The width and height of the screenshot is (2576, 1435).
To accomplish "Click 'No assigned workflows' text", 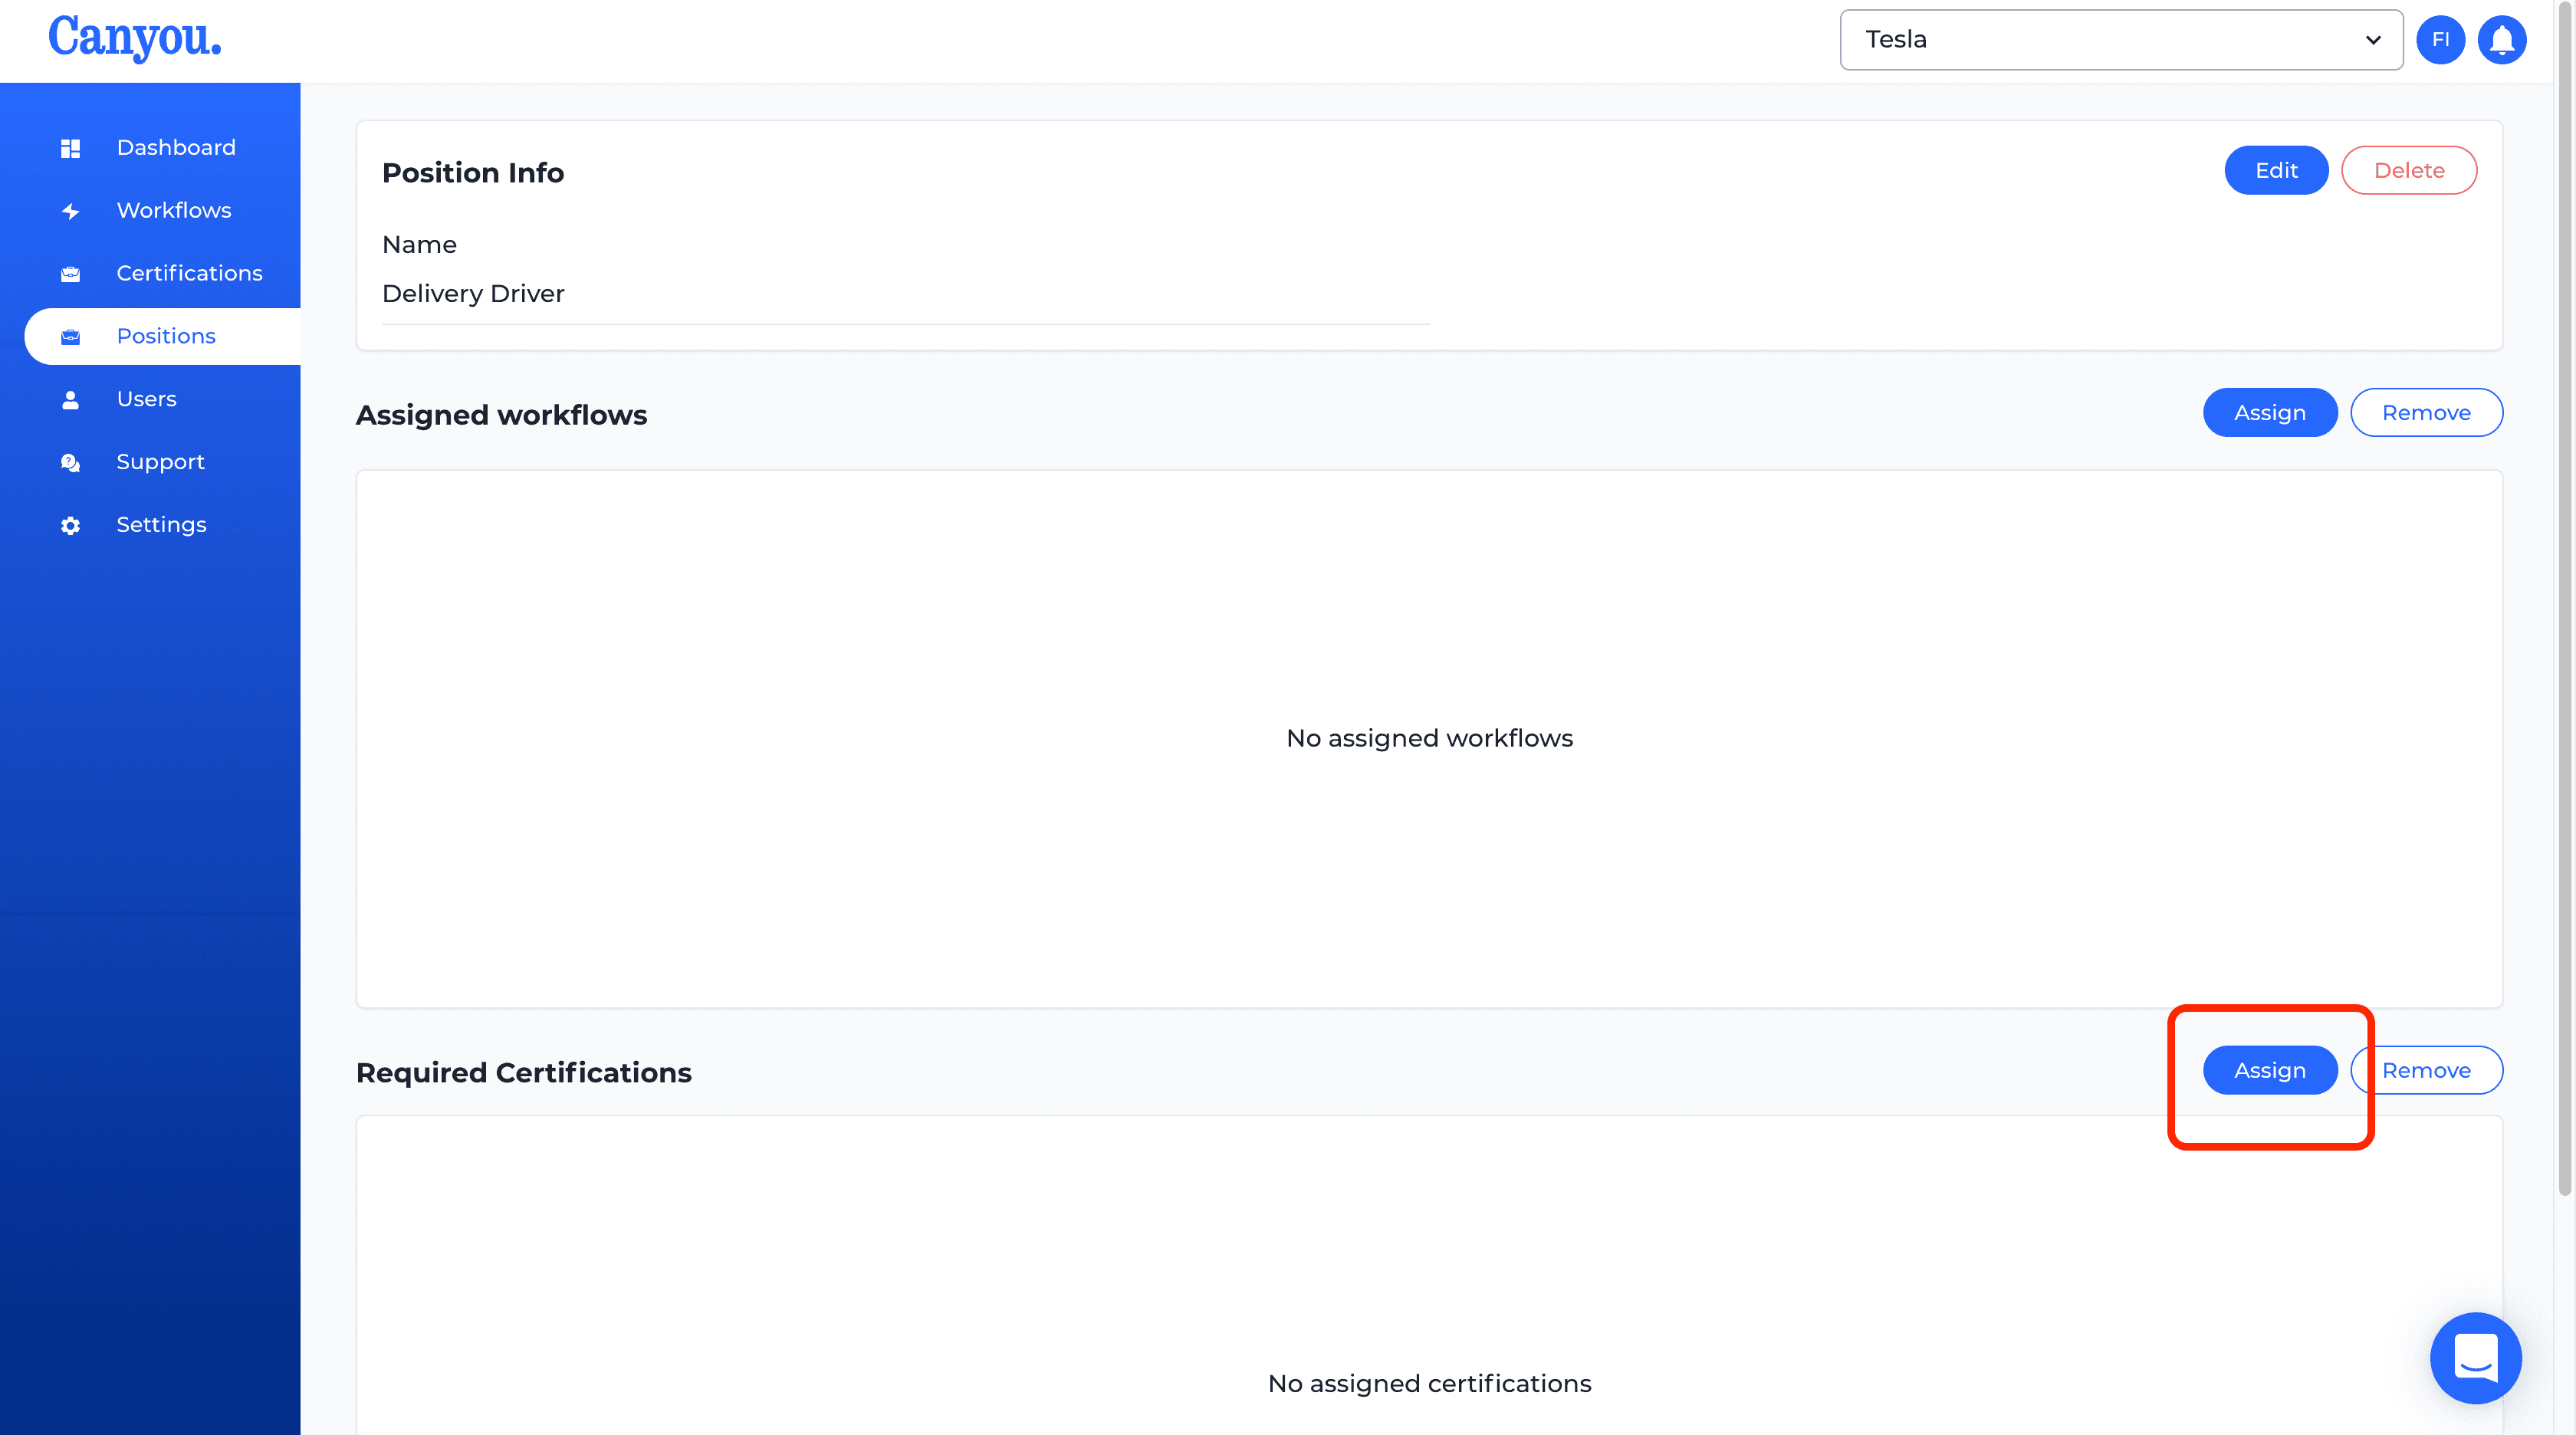I will (1429, 739).
